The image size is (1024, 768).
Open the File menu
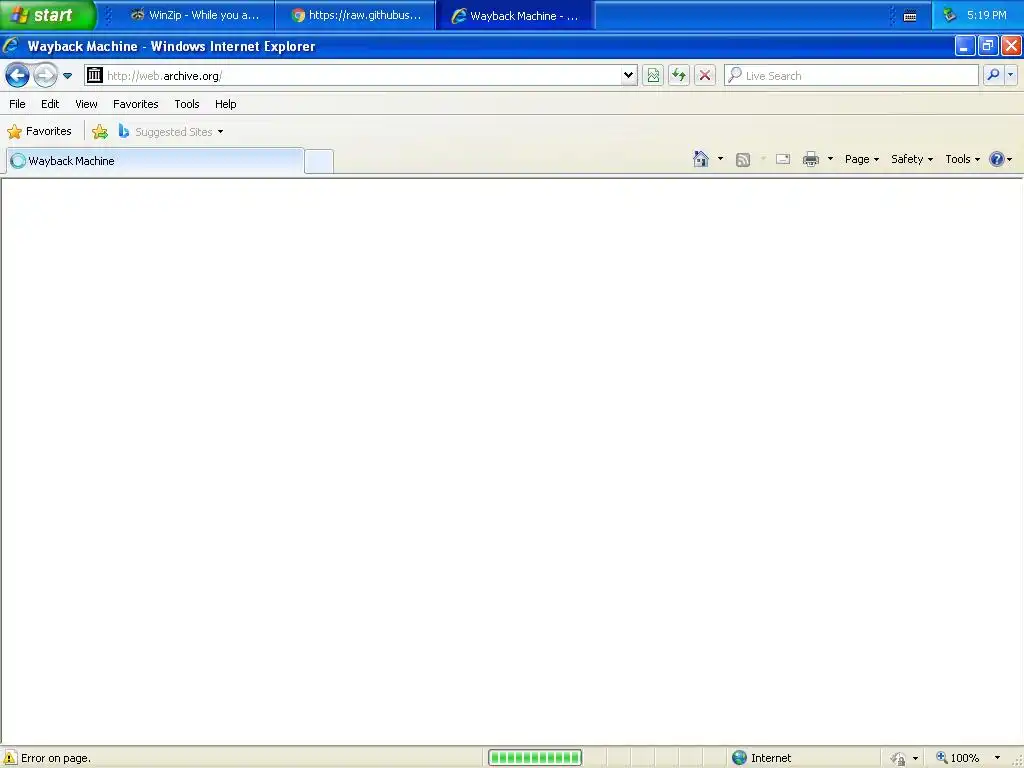17,104
